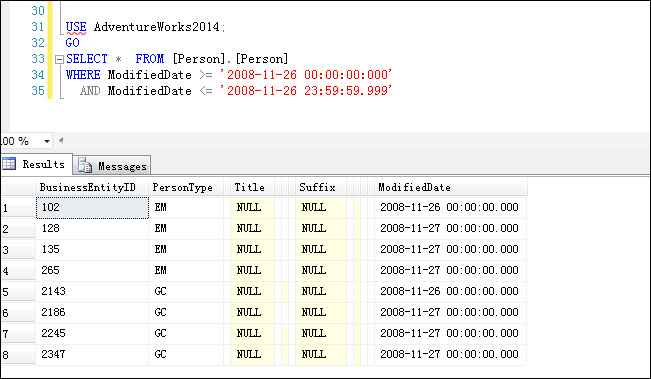The image size is (651, 379).
Task: Click BusinessEntityID cell 102
Action: tap(92, 208)
